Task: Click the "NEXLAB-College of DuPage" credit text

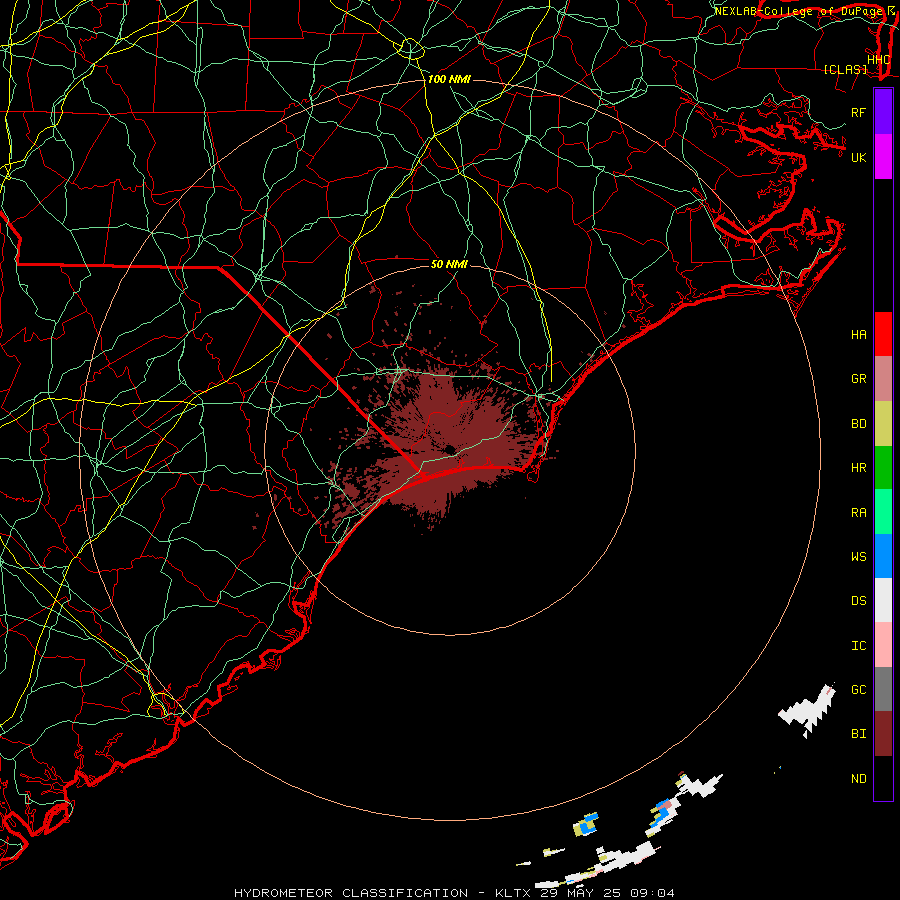Action: (x=798, y=11)
